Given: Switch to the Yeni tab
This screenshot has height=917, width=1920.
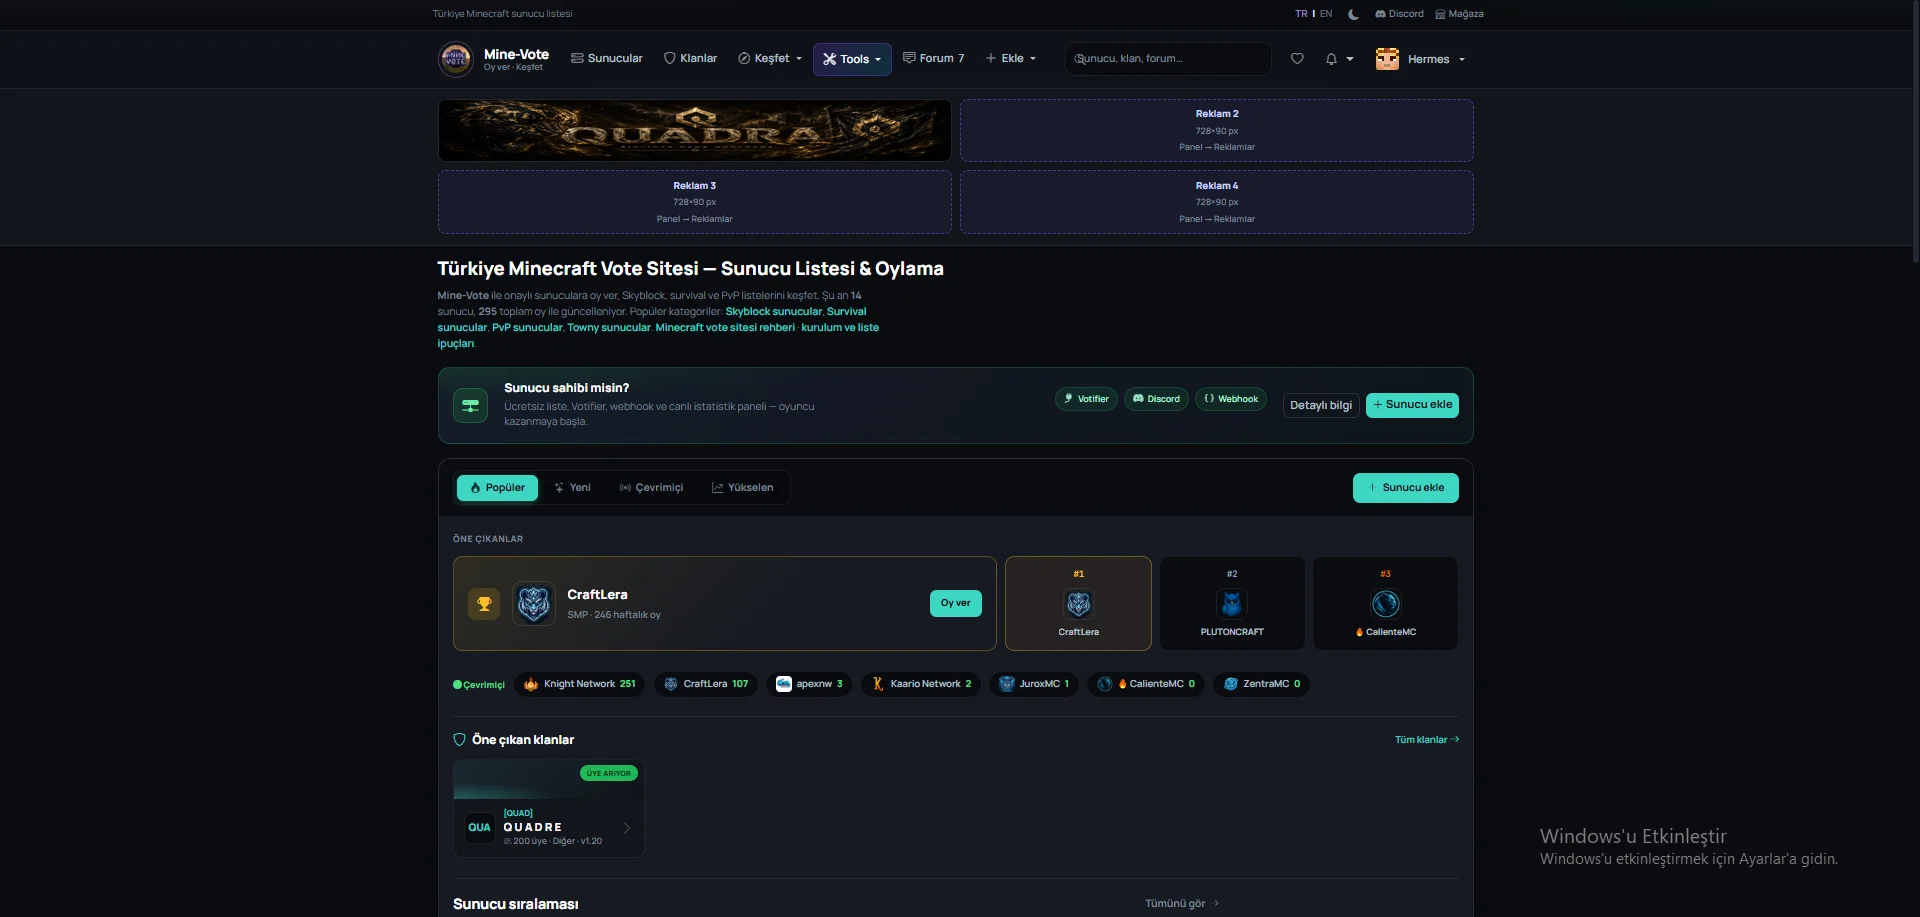Looking at the screenshot, I should [573, 488].
